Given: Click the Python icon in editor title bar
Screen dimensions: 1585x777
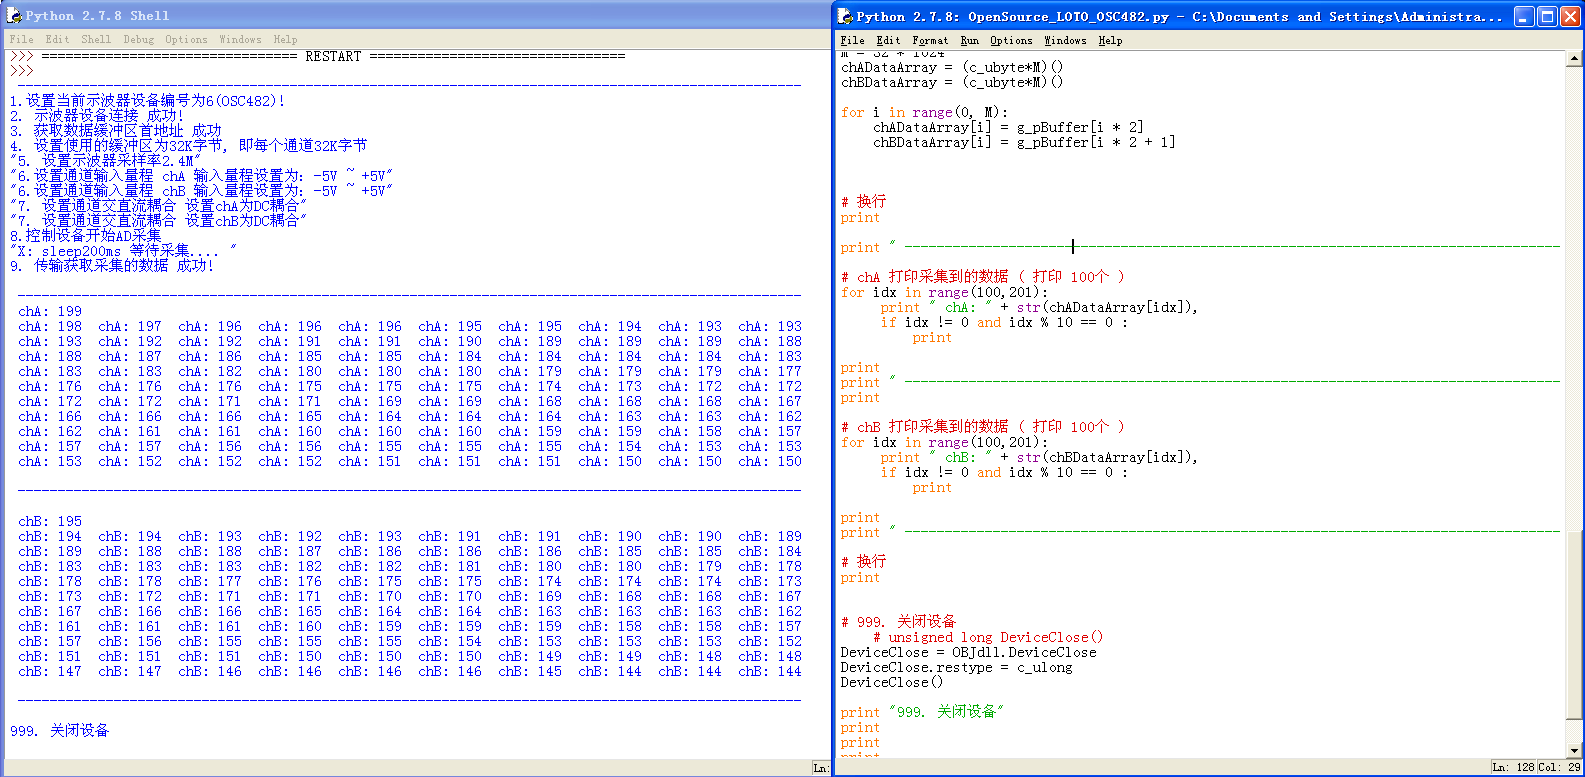Looking at the screenshot, I should [845, 16].
